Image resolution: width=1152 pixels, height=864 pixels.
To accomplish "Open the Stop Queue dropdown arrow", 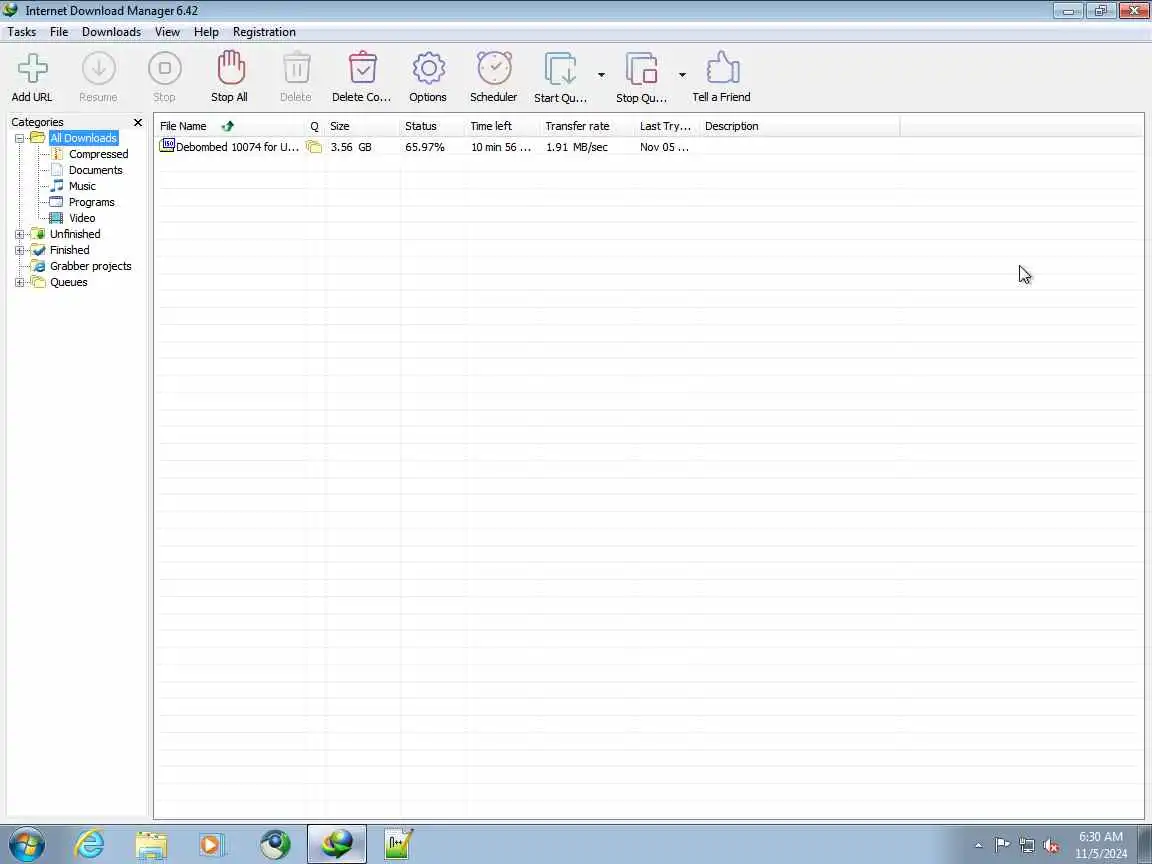I will click(682, 75).
